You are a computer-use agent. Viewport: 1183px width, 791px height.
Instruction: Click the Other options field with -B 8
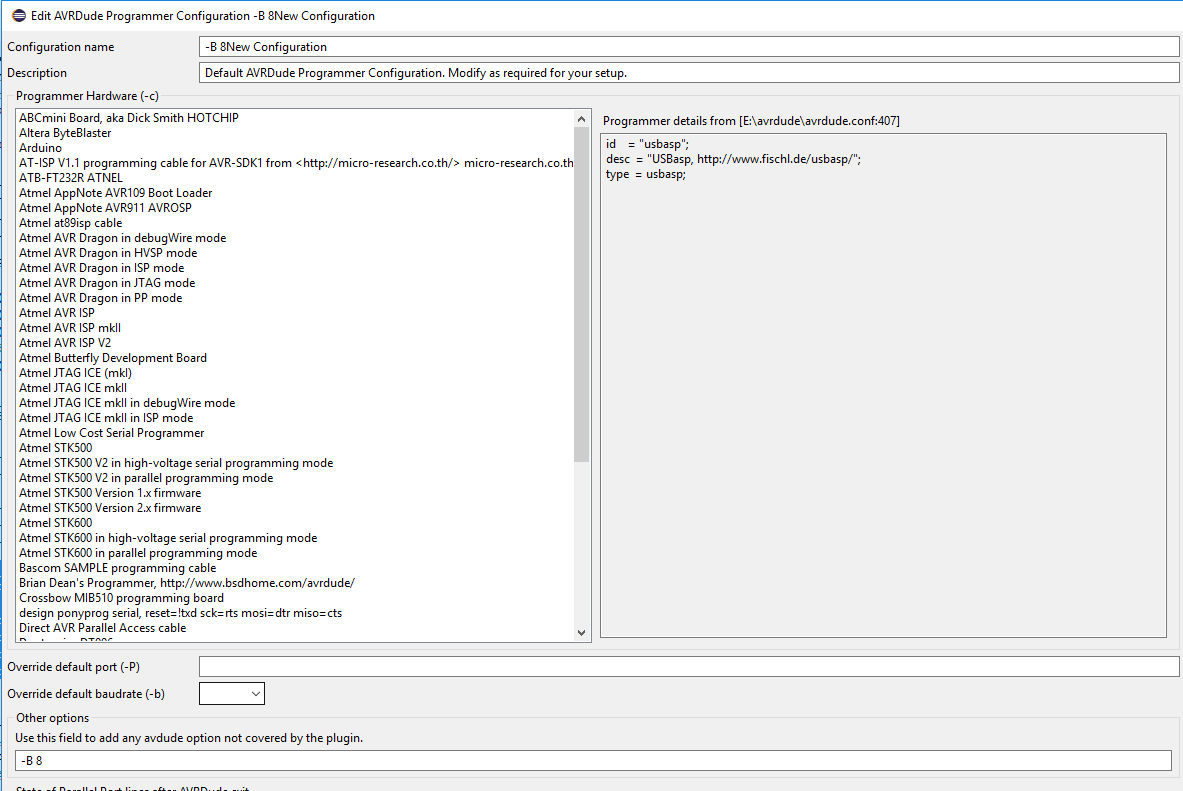coord(593,761)
